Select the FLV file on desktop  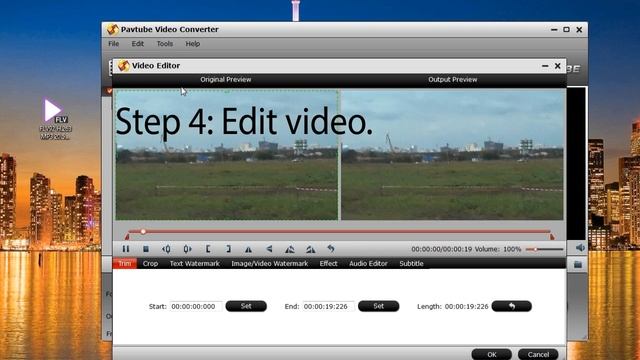click(x=55, y=119)
